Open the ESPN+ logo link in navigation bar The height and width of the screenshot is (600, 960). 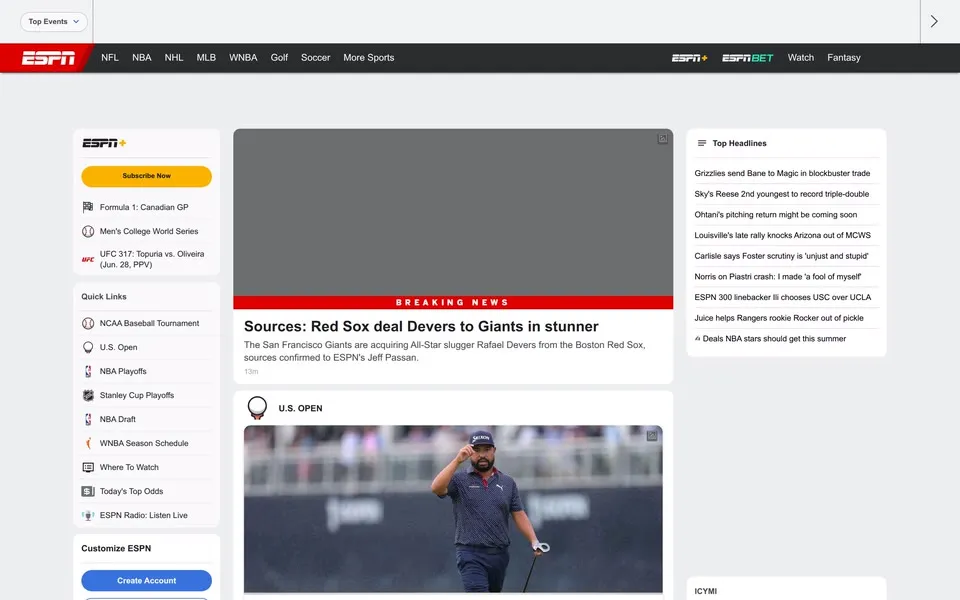689,58
